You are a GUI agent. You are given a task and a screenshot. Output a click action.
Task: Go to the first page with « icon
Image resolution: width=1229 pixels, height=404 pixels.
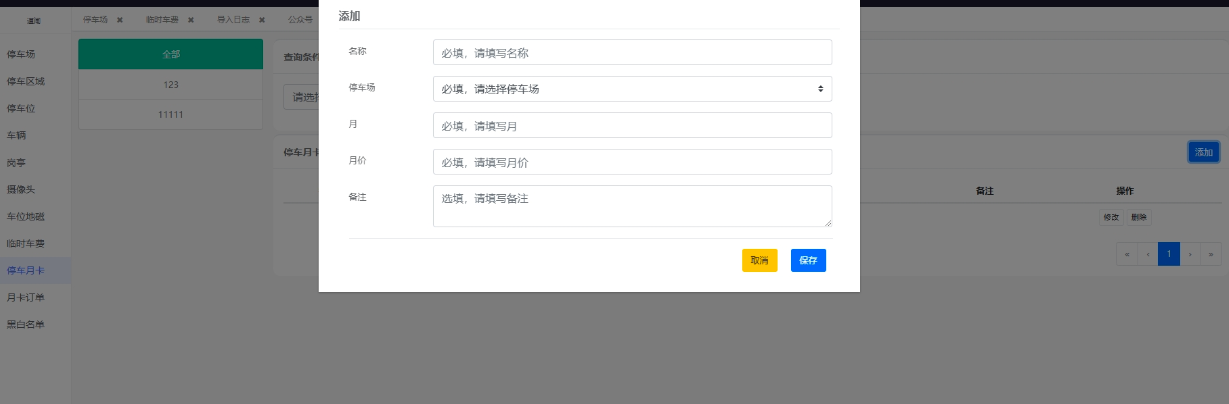pos(1127,254)
